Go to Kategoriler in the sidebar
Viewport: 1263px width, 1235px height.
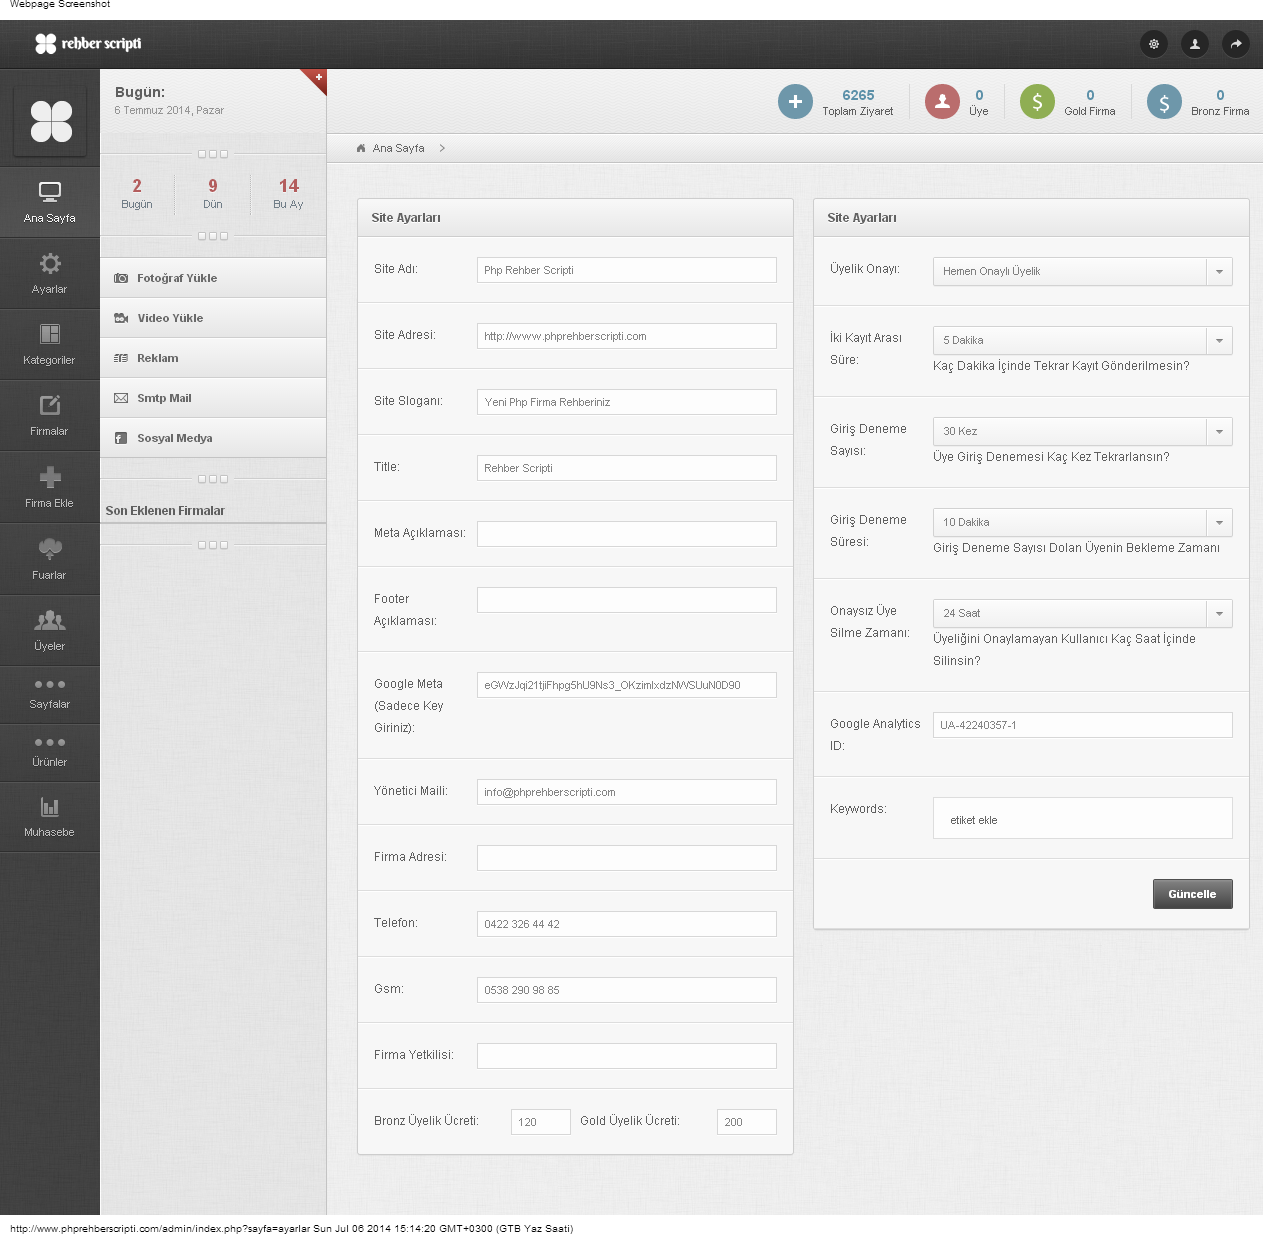point(50,345)
